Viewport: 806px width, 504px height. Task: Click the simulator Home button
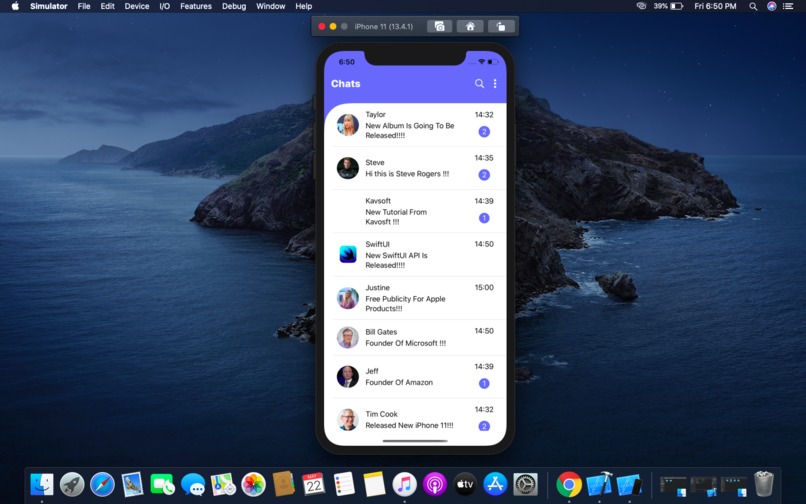pyautogui.click(x=470, y=26)
